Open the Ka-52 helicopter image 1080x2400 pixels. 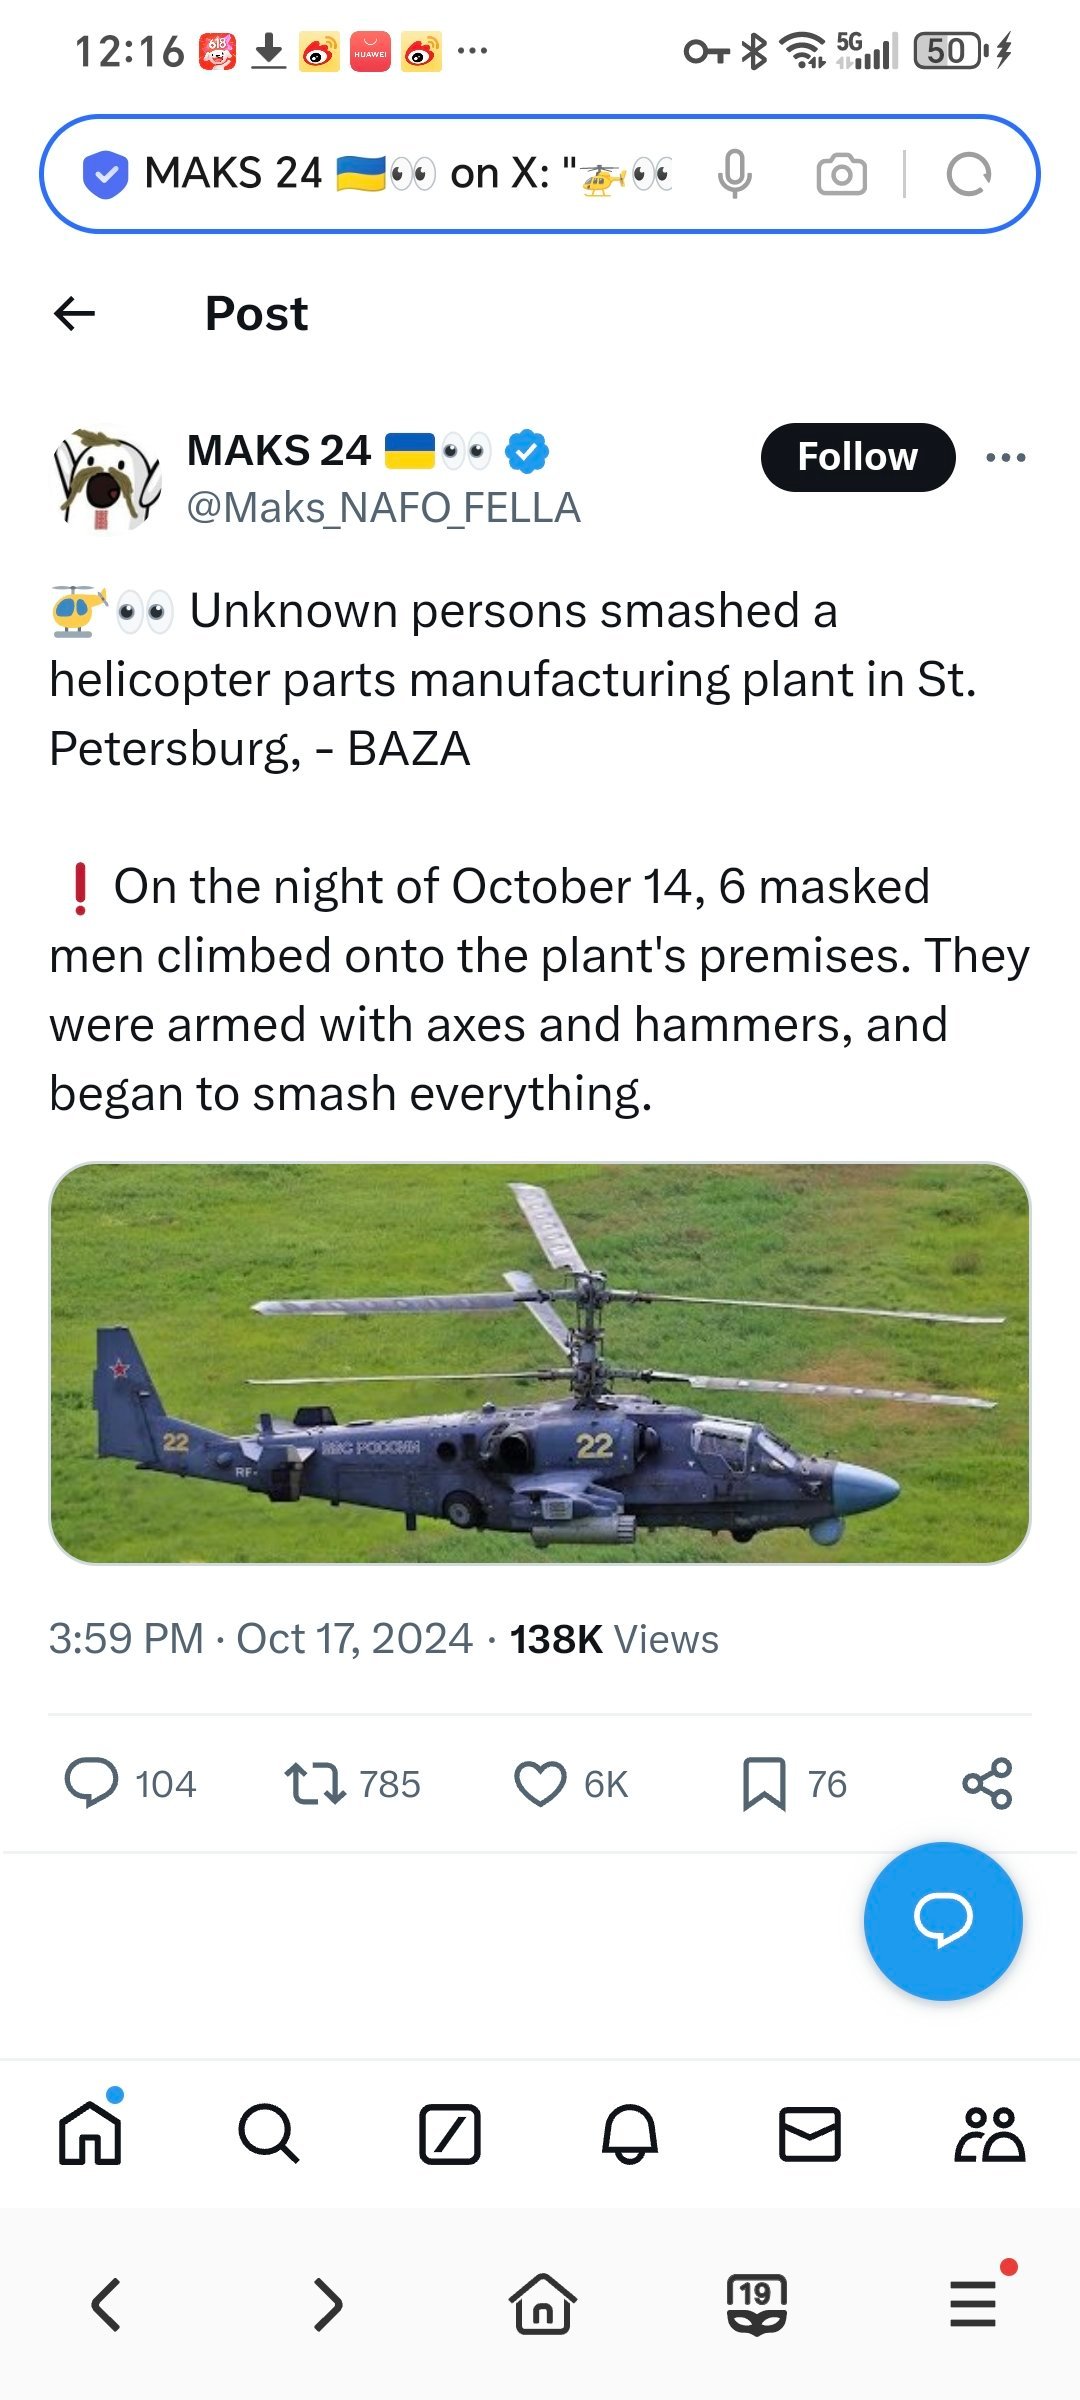pos(540,1363)
